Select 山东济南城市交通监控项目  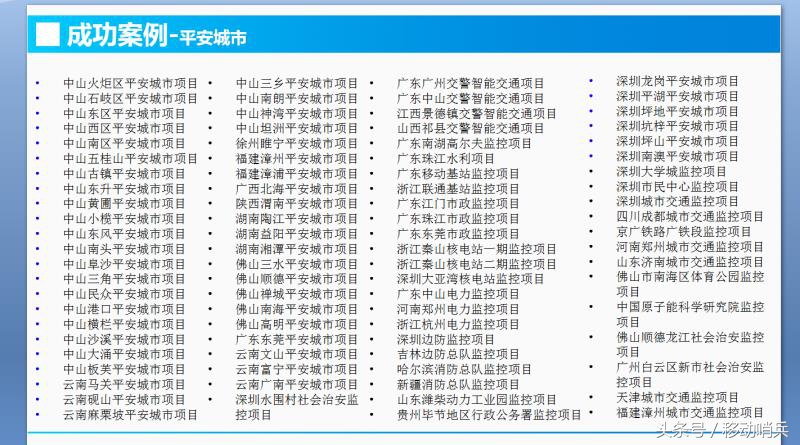[x=690, y=262]
